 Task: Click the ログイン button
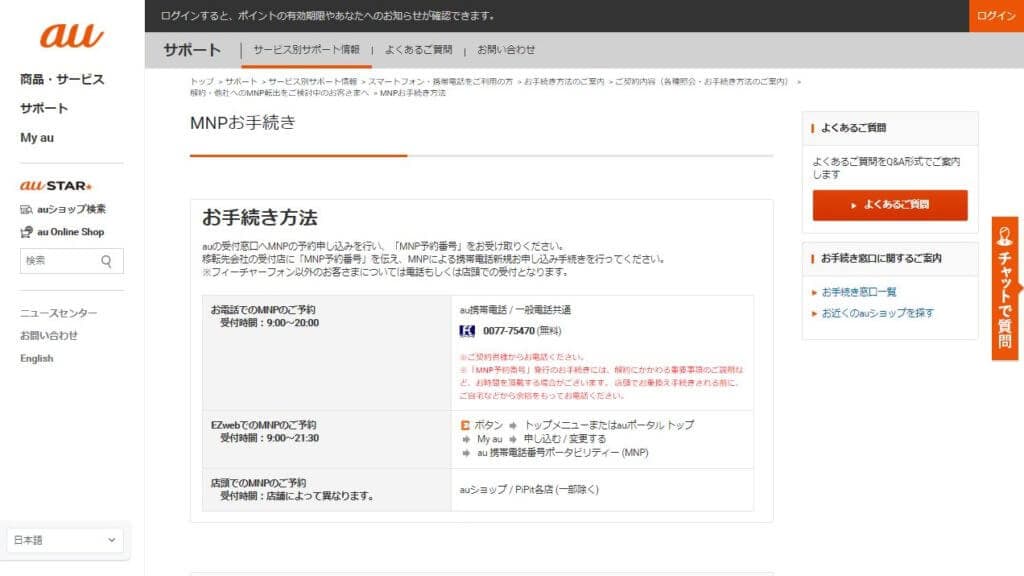996,16
